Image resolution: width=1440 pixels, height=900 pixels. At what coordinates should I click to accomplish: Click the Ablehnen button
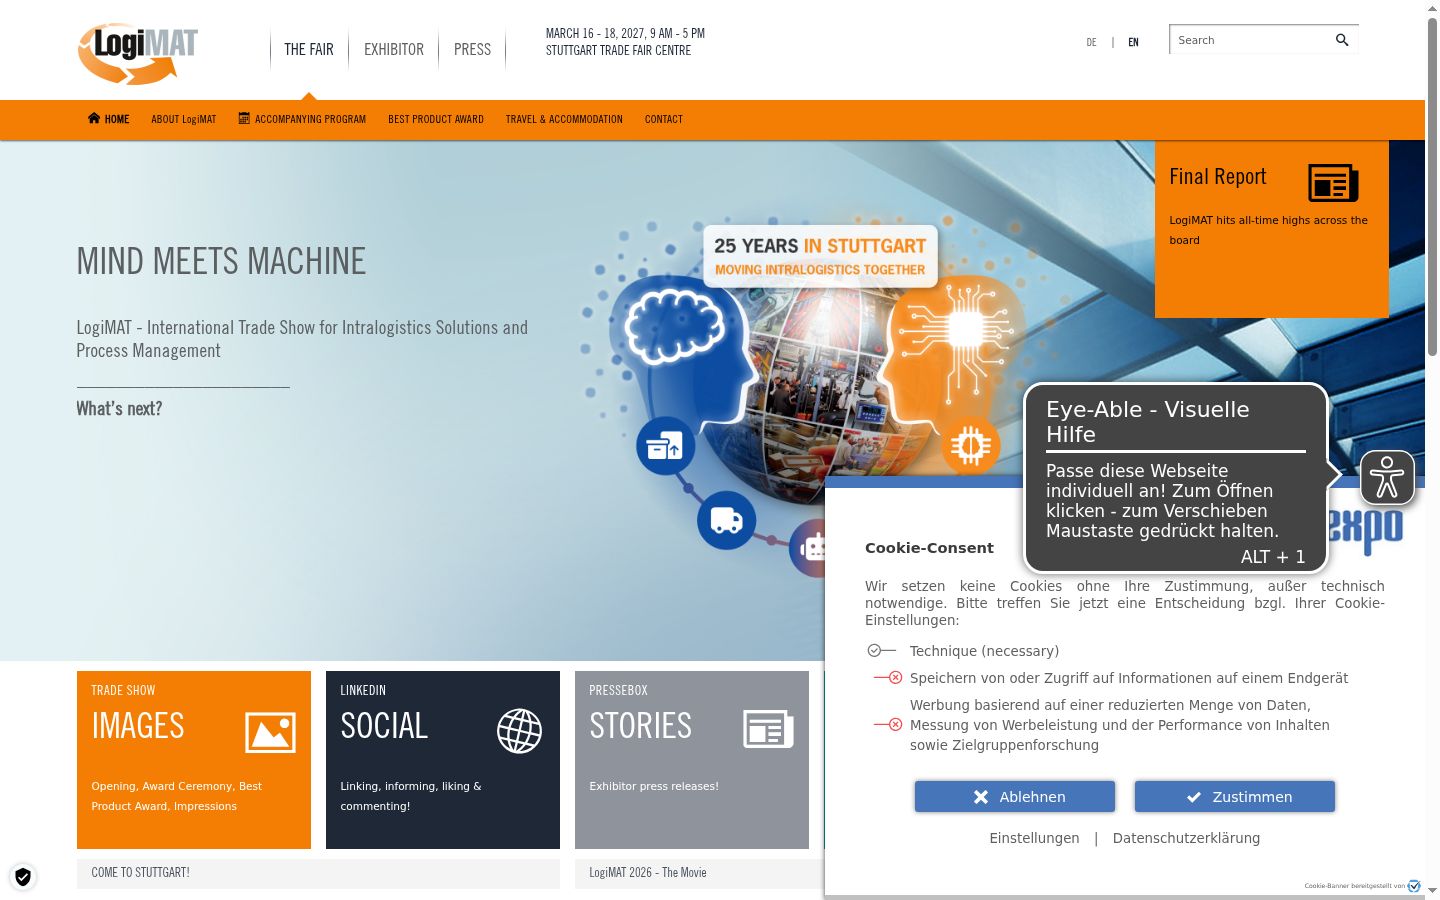click(x=1015, y=797)
